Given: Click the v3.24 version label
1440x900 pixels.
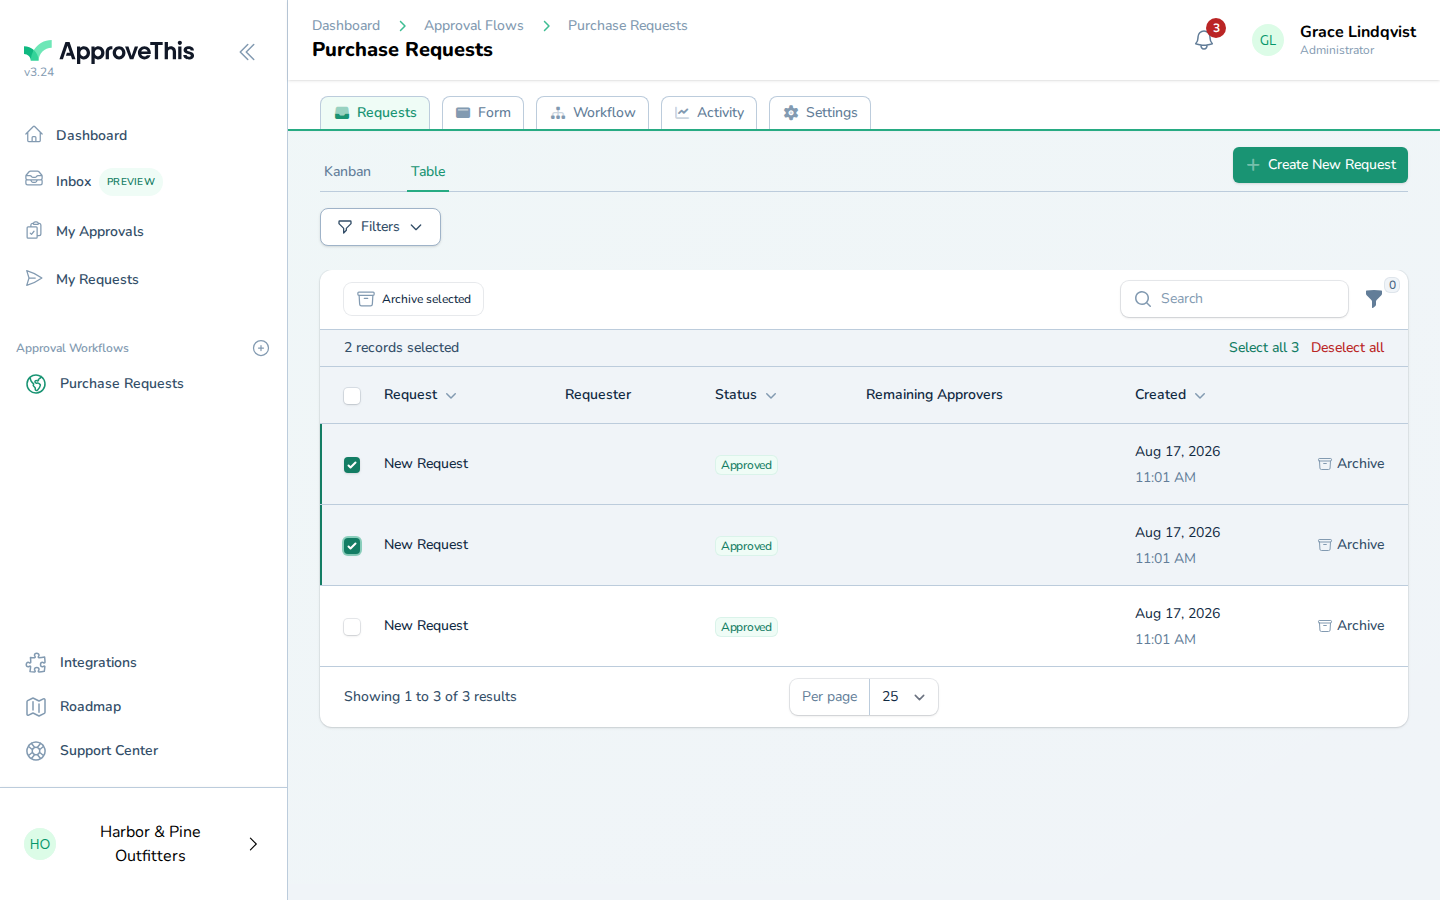Looking at the screenshot, I should point(39,72).
